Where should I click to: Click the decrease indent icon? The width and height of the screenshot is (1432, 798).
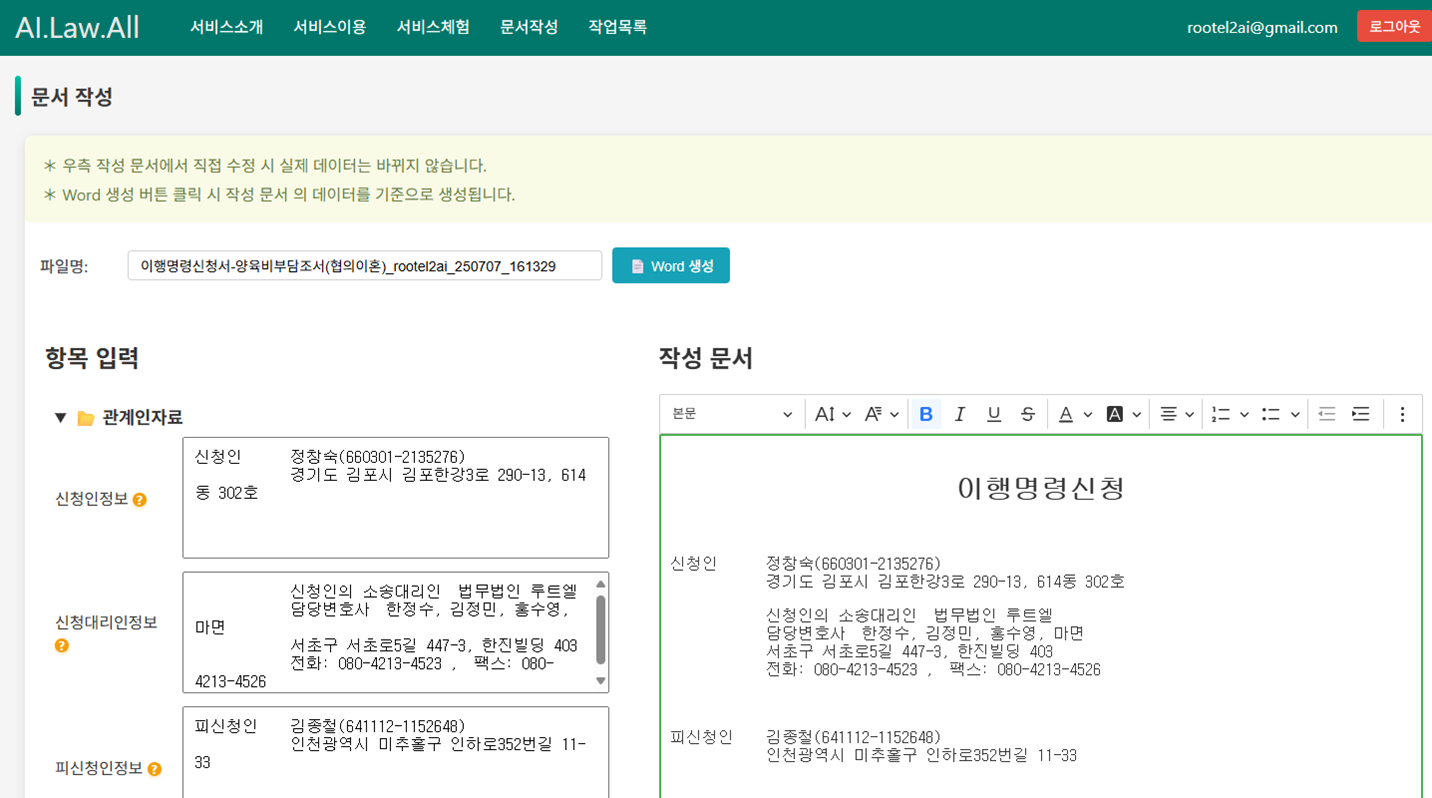[1327, 414]
